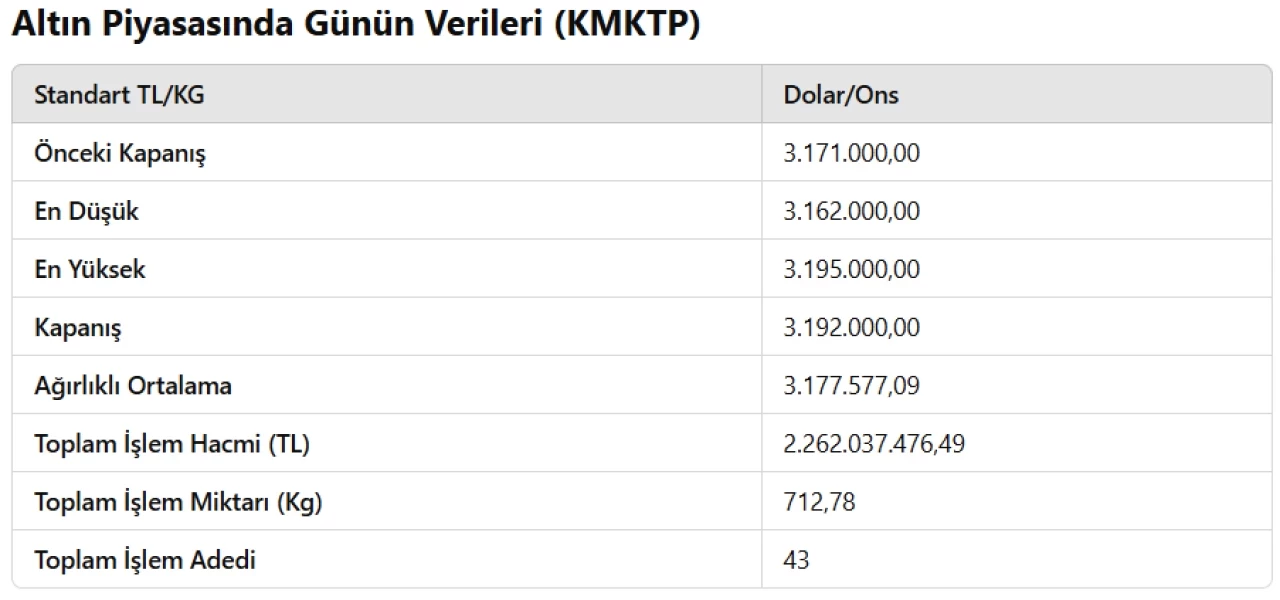The image size is (1280, 600).
Task: Select the transaction count value 43
Action: point(796,560)
